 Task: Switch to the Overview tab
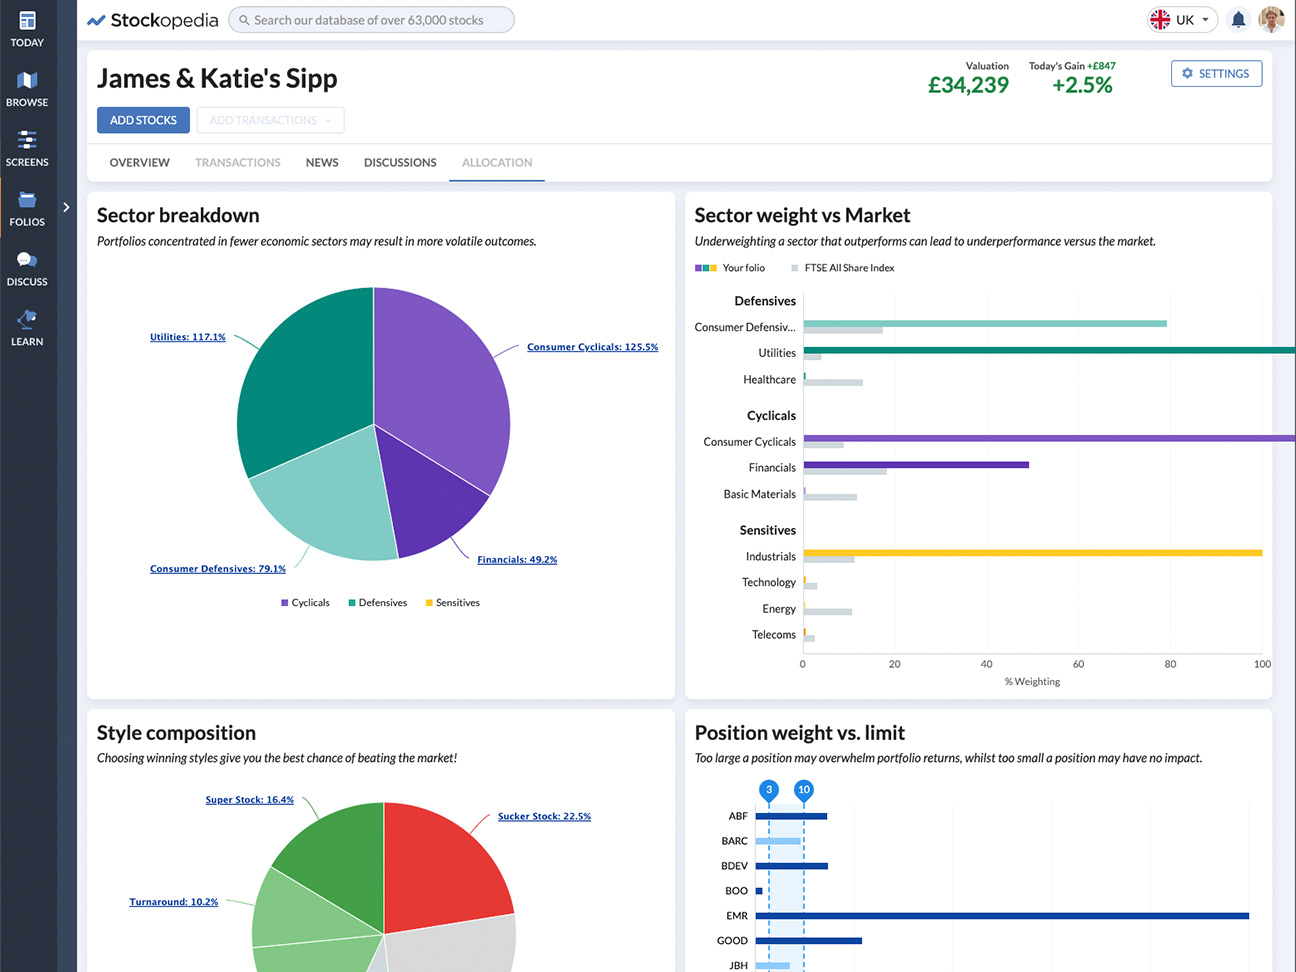[139, 162]
